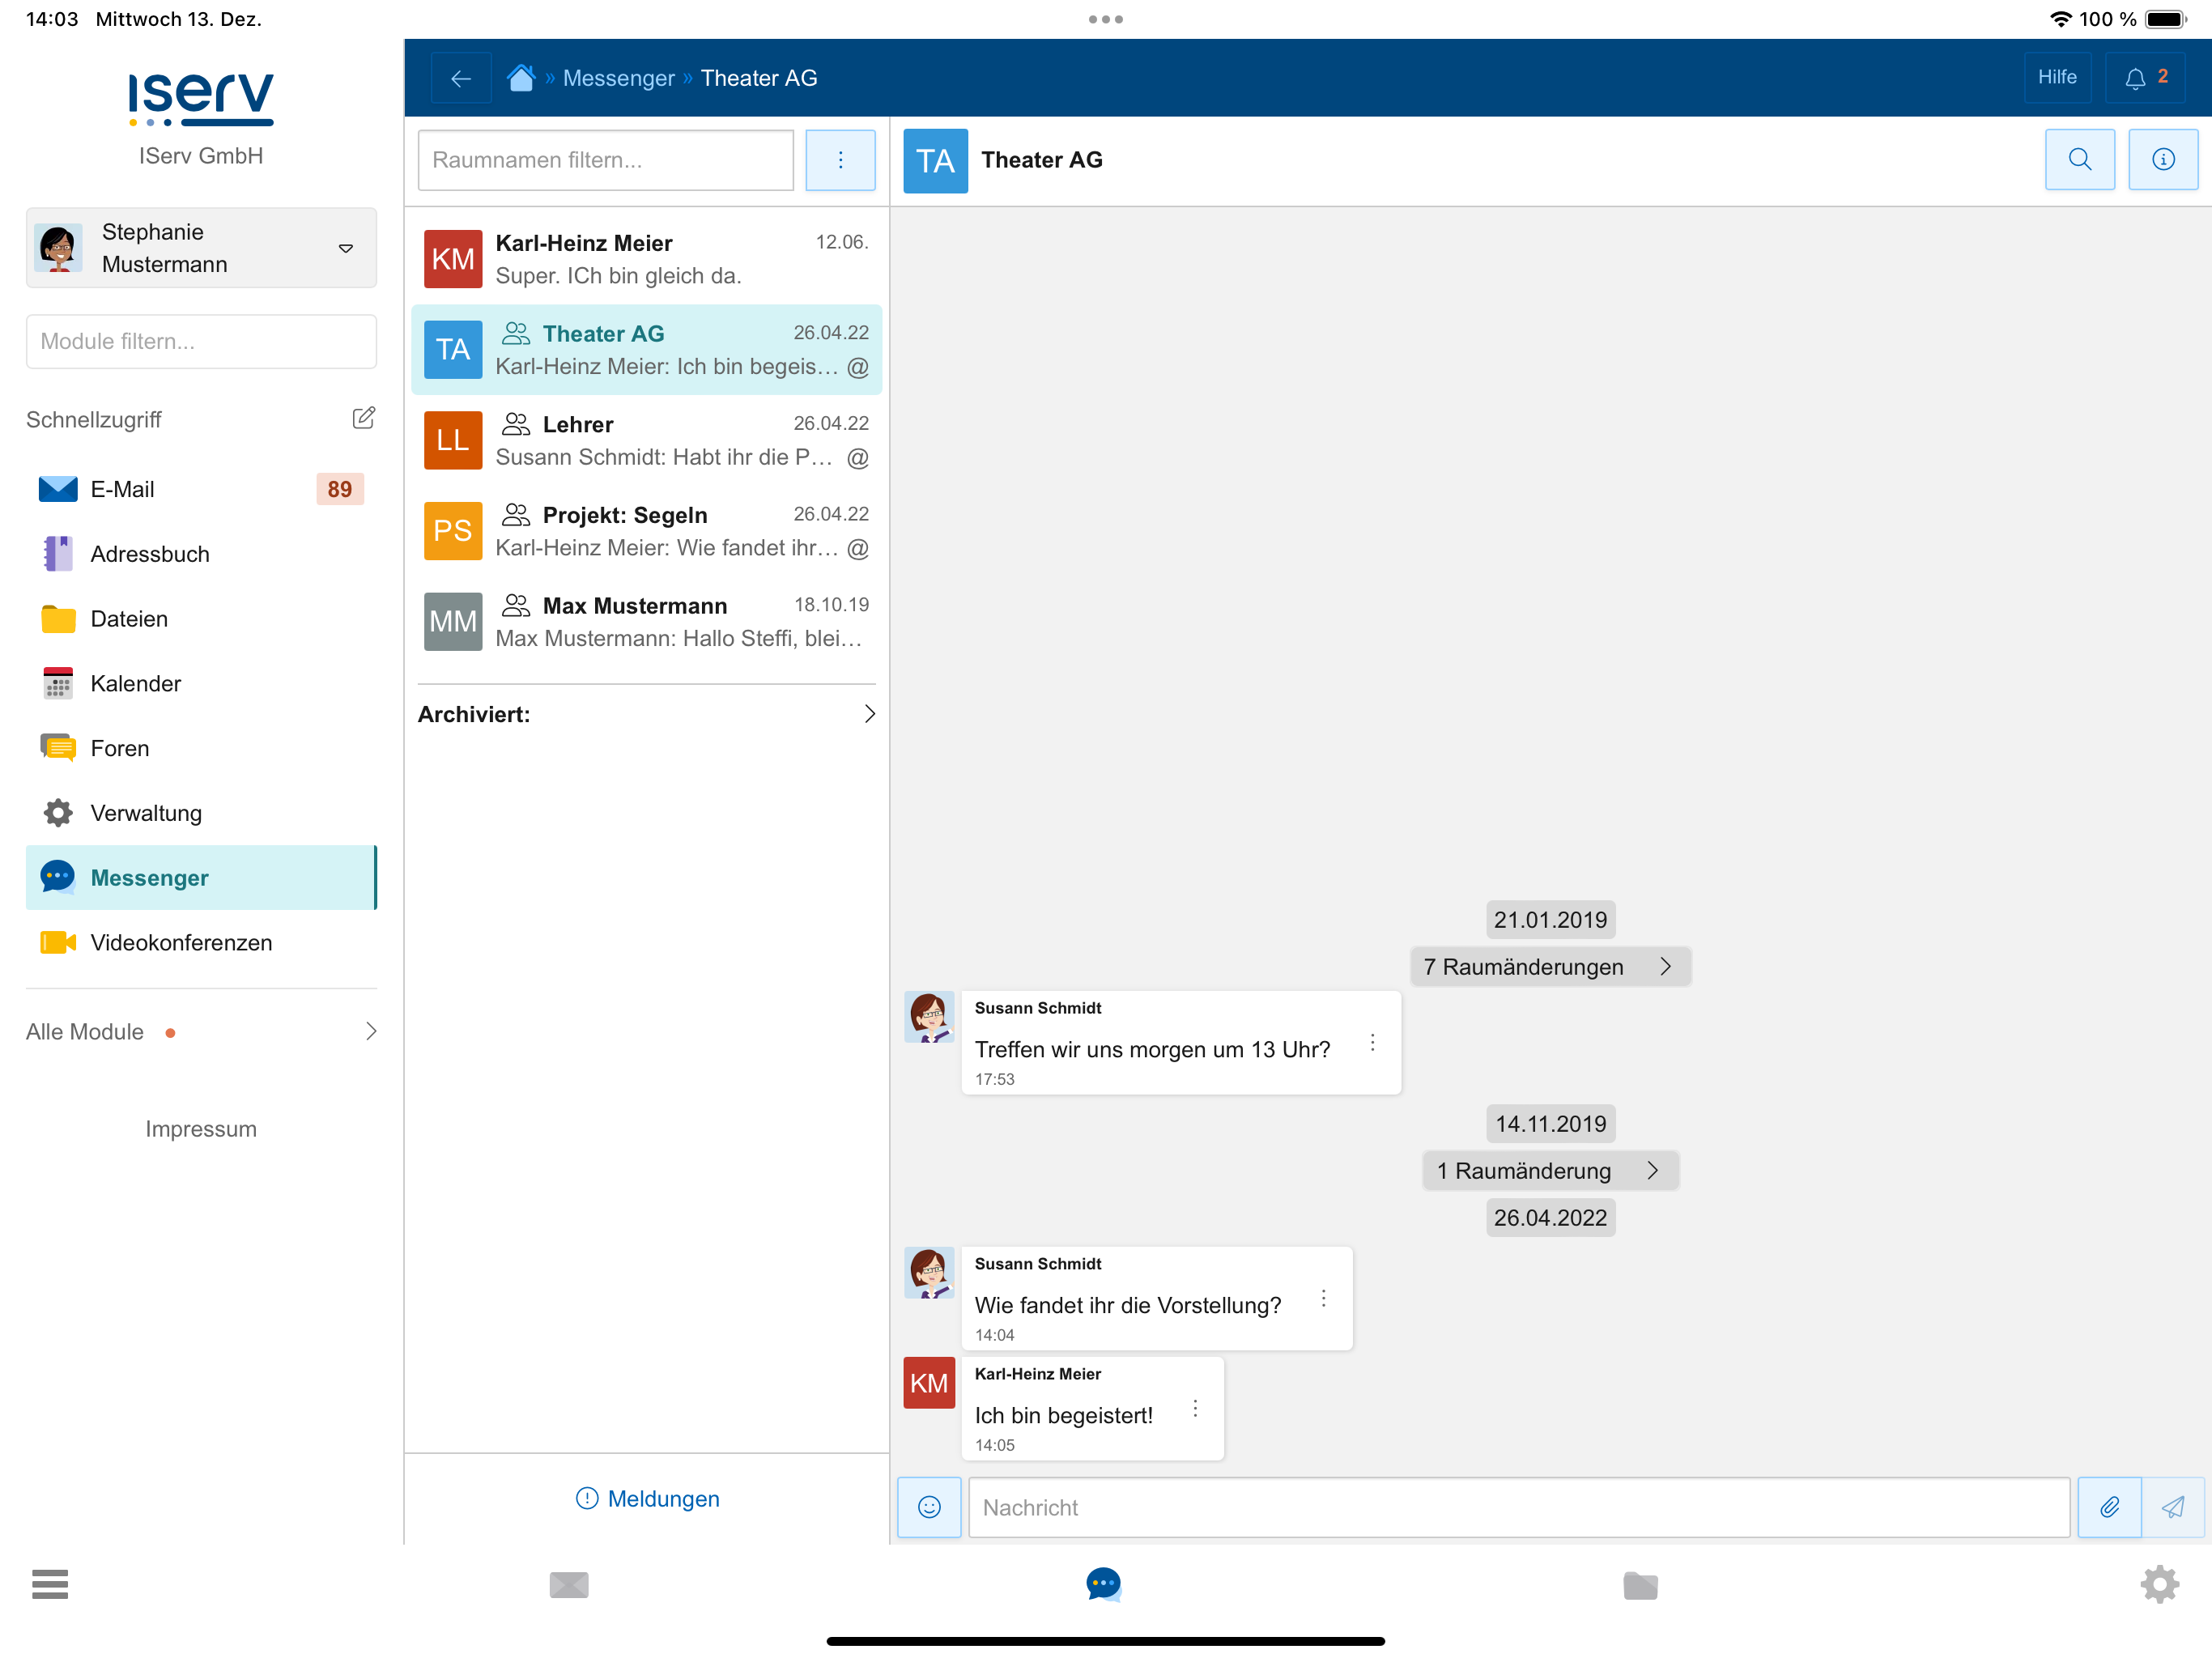Open notifications bell icon
This screenshot has height=1658, width=2212.
point(2145,78)
